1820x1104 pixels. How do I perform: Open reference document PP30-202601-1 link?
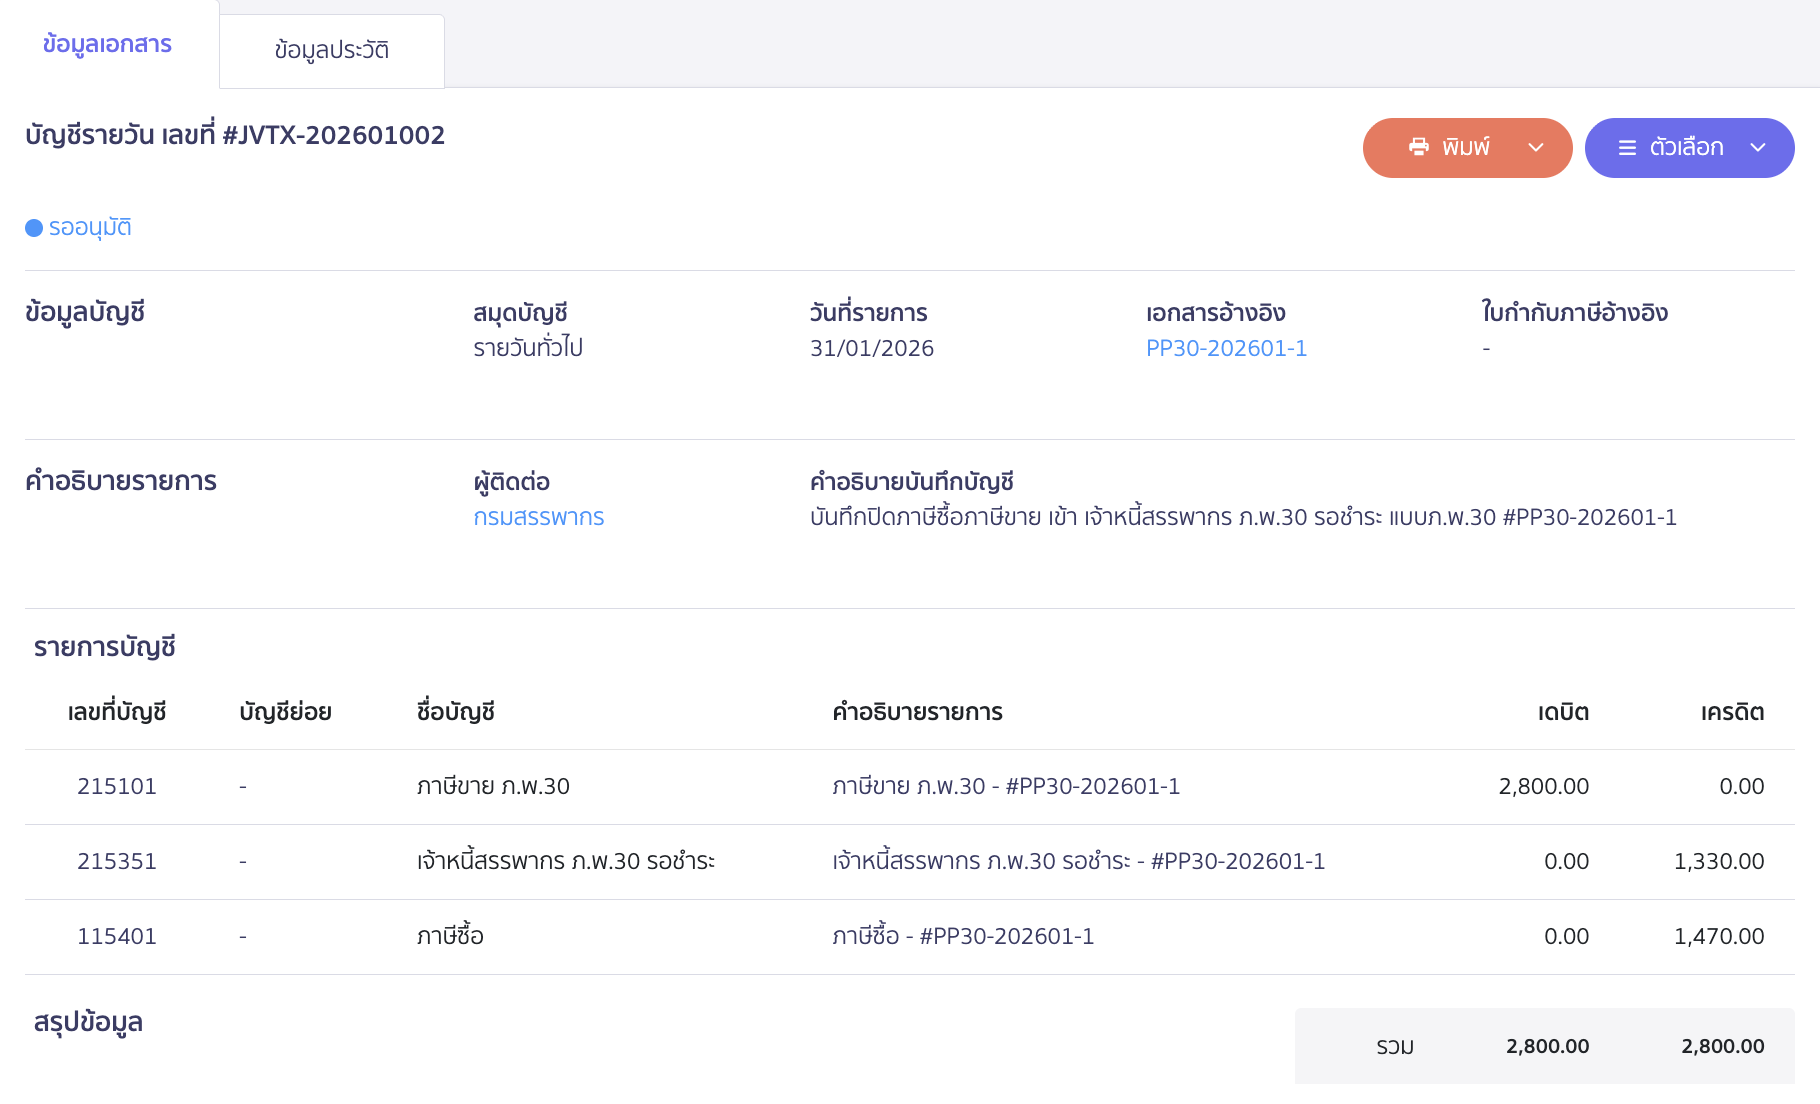click(1226, 348)
